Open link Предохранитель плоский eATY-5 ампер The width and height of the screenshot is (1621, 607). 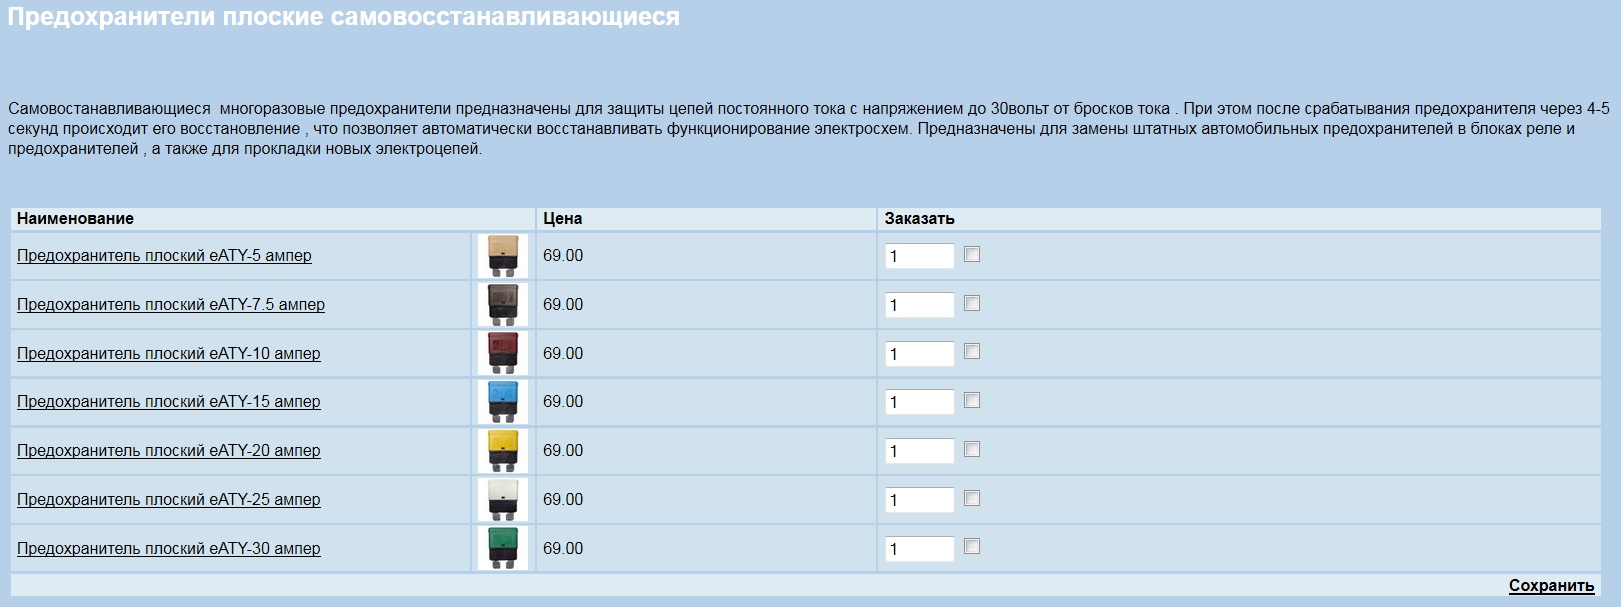click(x=164, y=256)
